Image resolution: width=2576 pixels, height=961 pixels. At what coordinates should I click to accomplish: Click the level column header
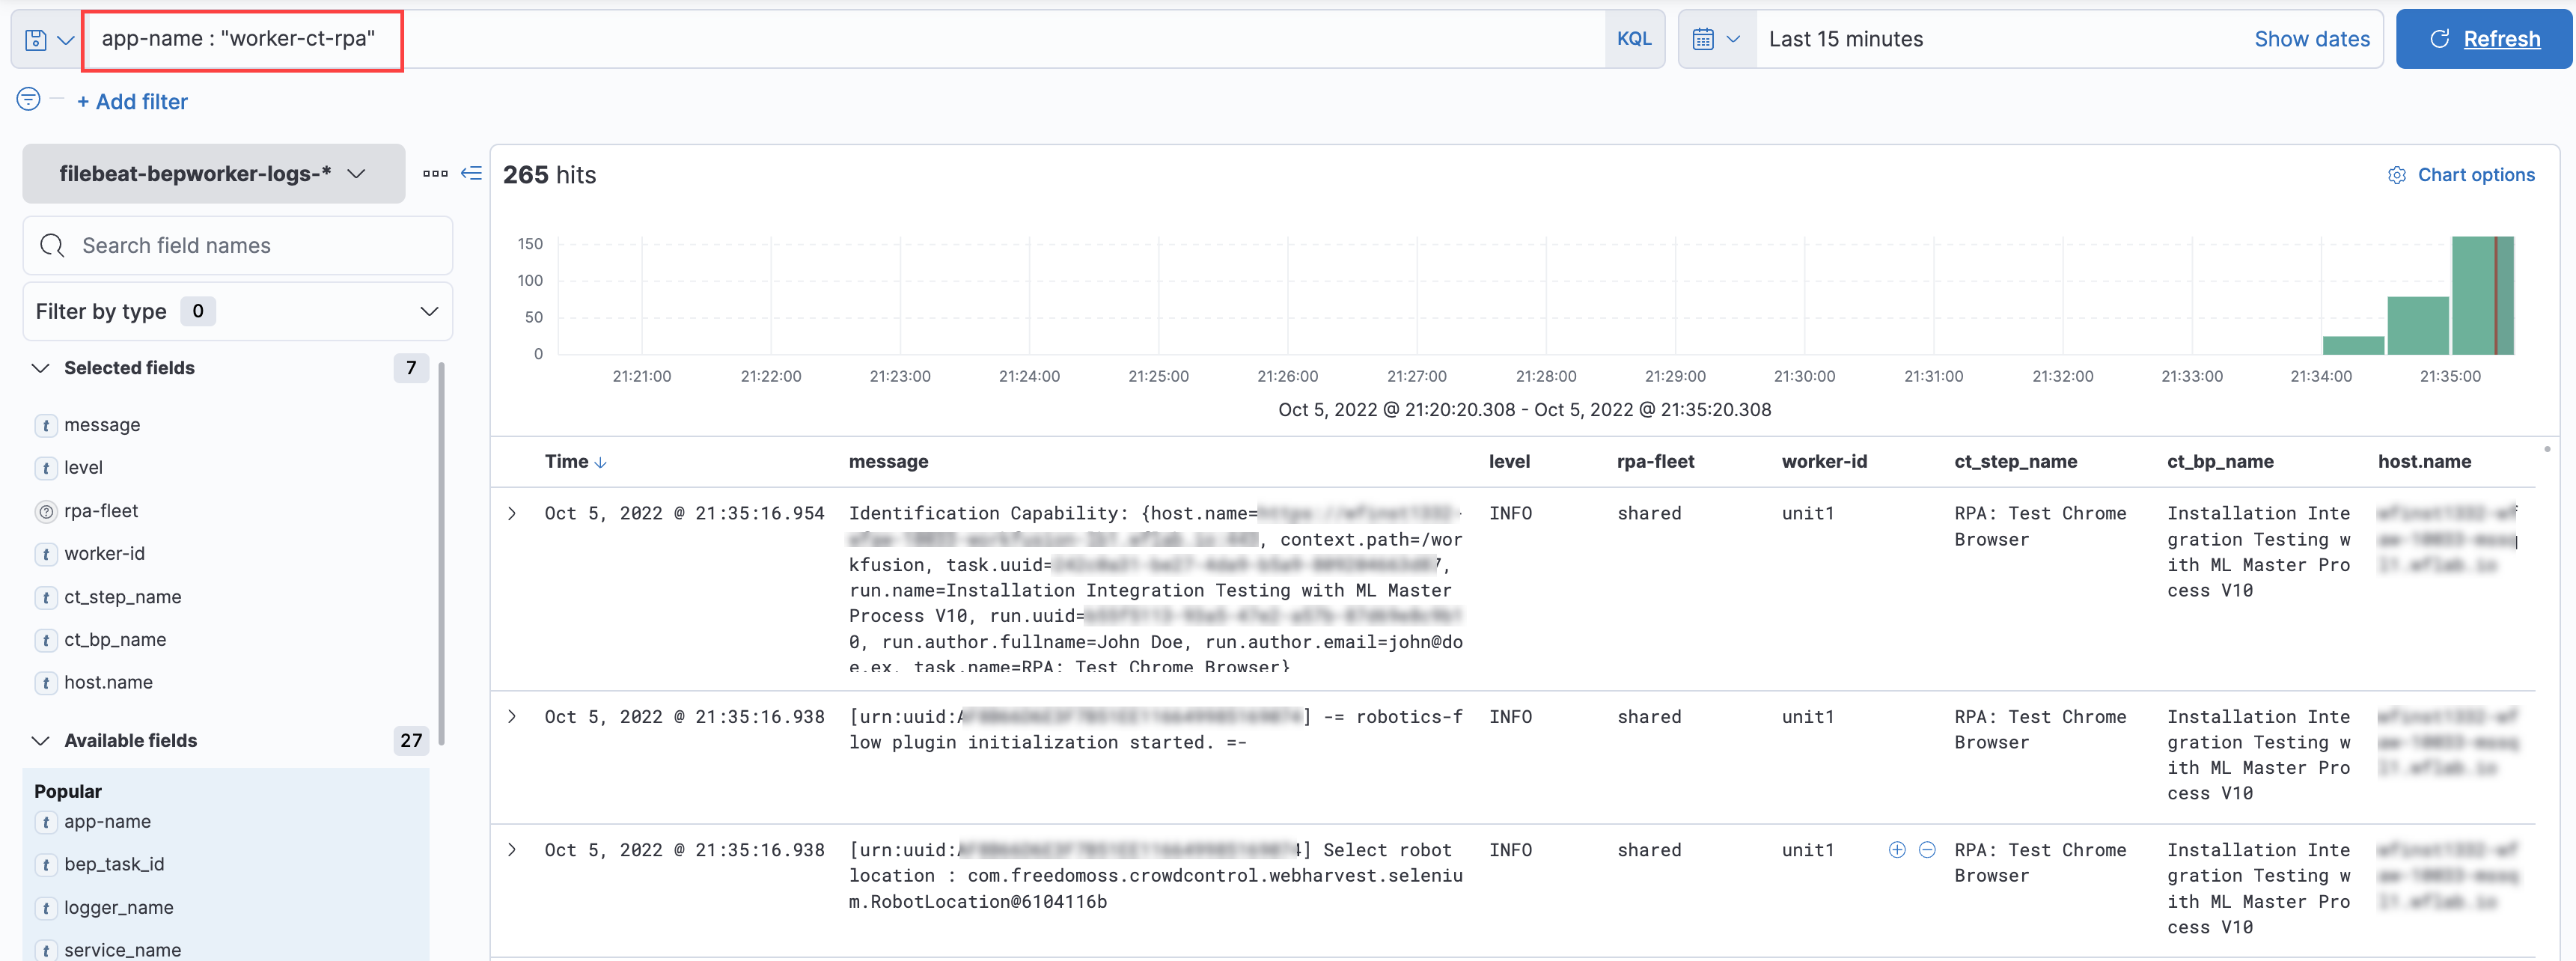click(x=1509, y=462)
